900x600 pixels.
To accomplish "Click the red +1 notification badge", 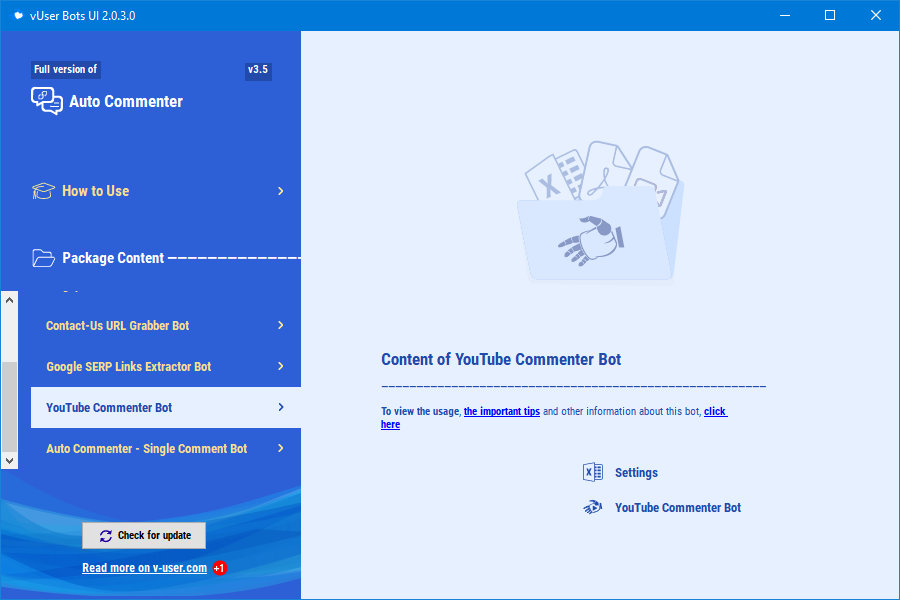I will pyautogui.click(x=219, y=568).
